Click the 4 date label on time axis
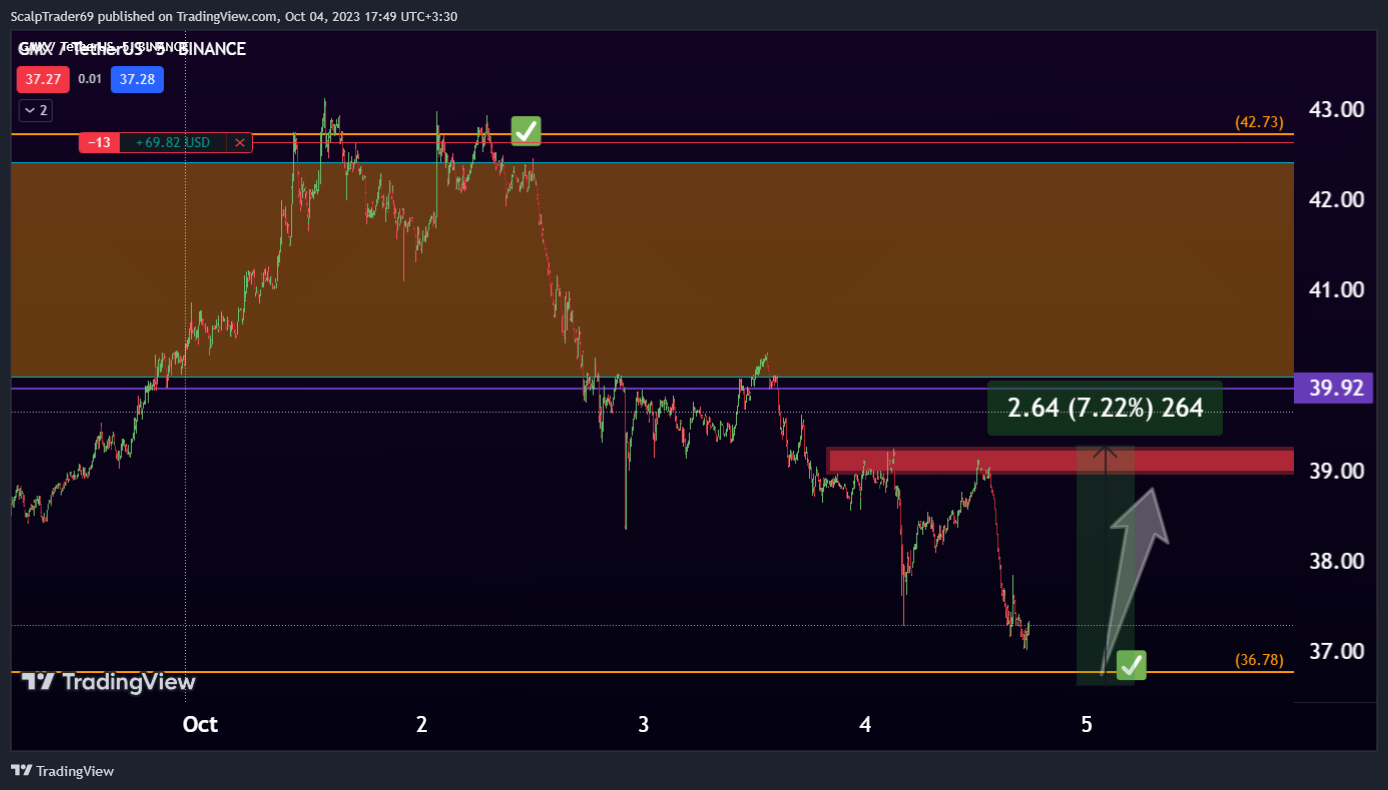1388x790 pixels. click(x=865, y=724)
